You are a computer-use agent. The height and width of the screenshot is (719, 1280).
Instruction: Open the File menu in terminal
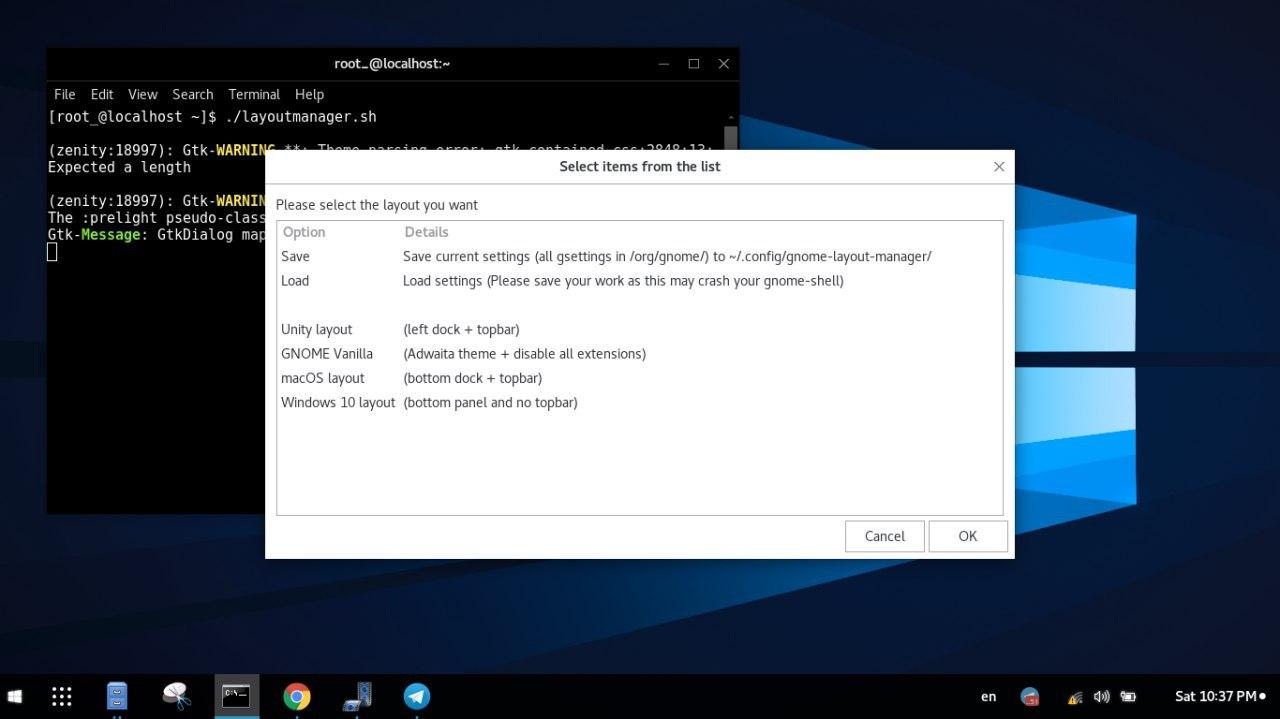[x=64, y=94]
